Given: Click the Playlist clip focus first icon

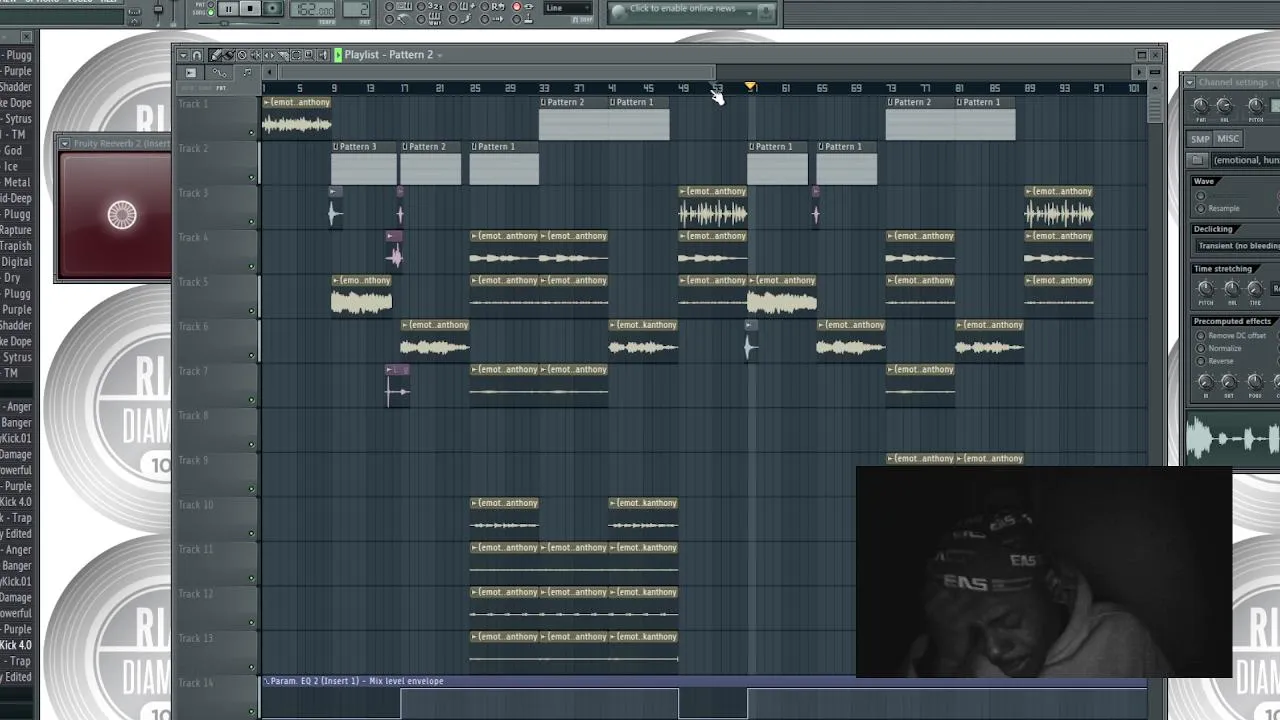Looking at the screenshot, I should click(190, 72).
